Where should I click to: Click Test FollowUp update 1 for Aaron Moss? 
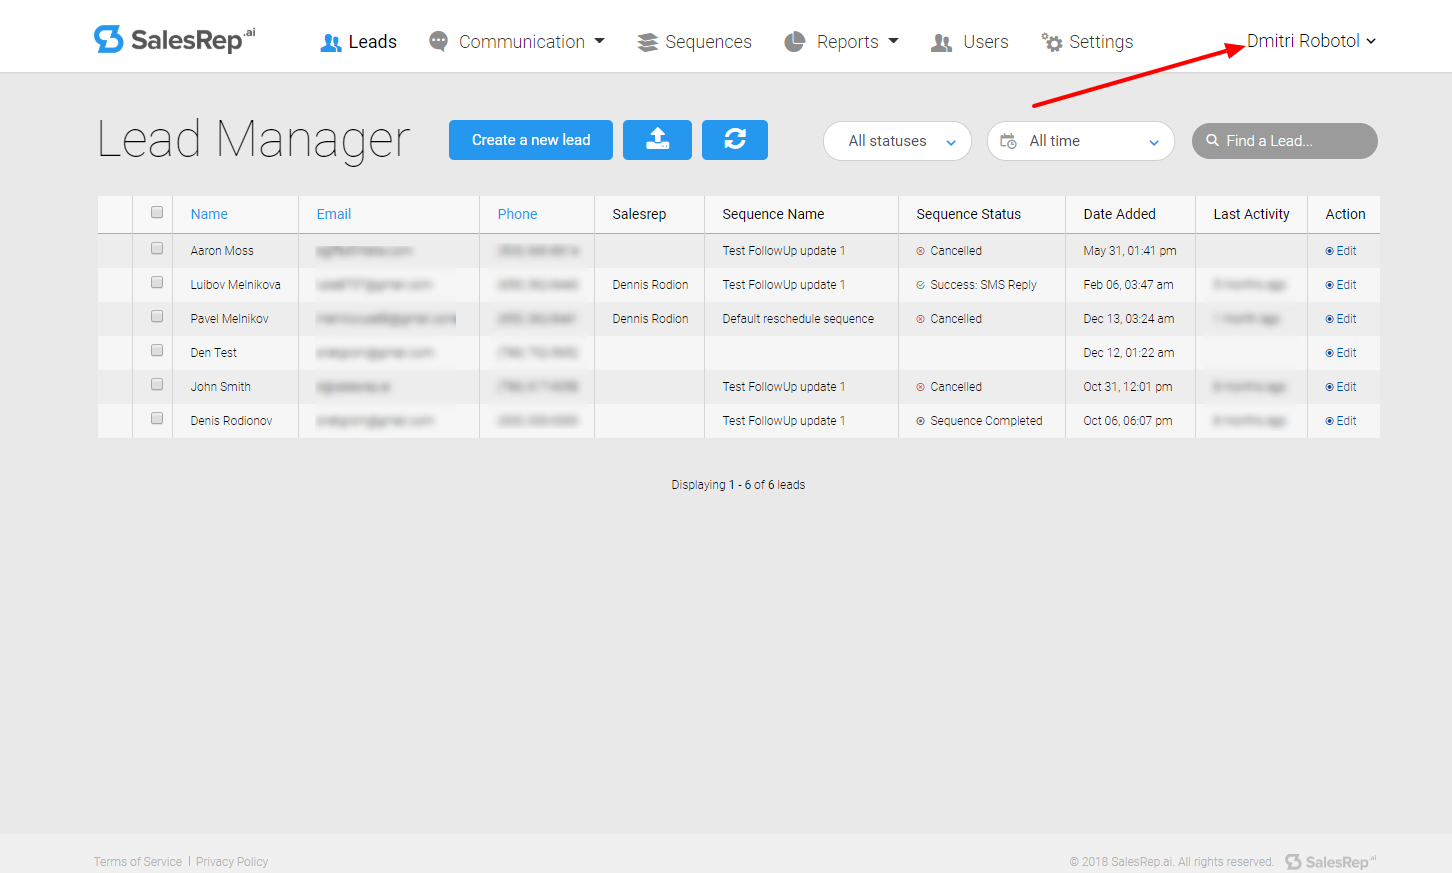(x=784, y=251)
